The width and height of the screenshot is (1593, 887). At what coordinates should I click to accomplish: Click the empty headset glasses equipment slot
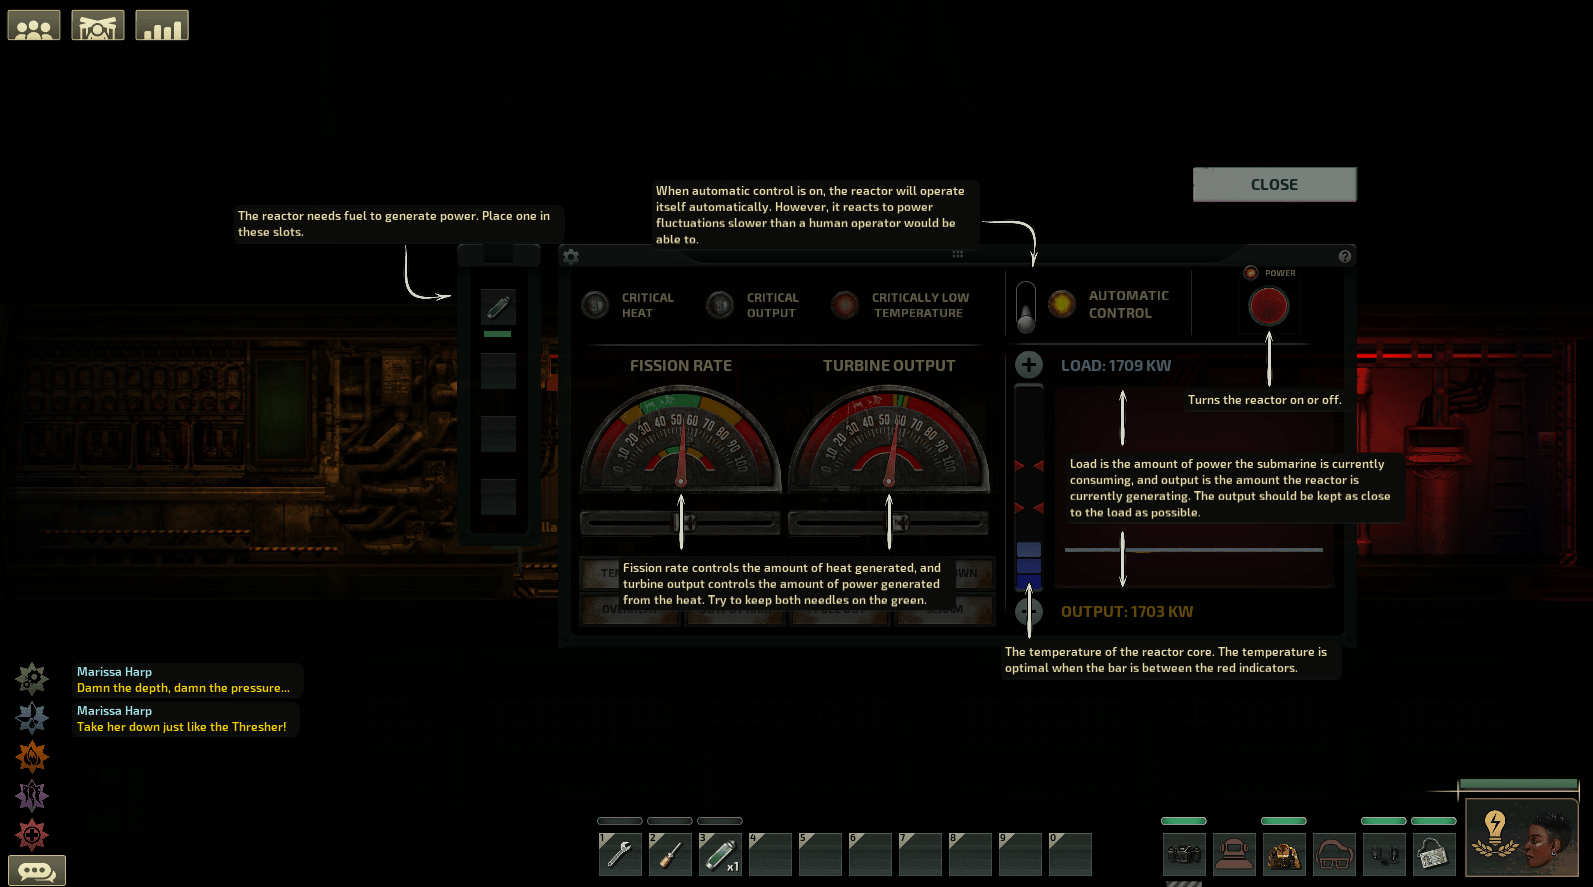pos(1334,854)
